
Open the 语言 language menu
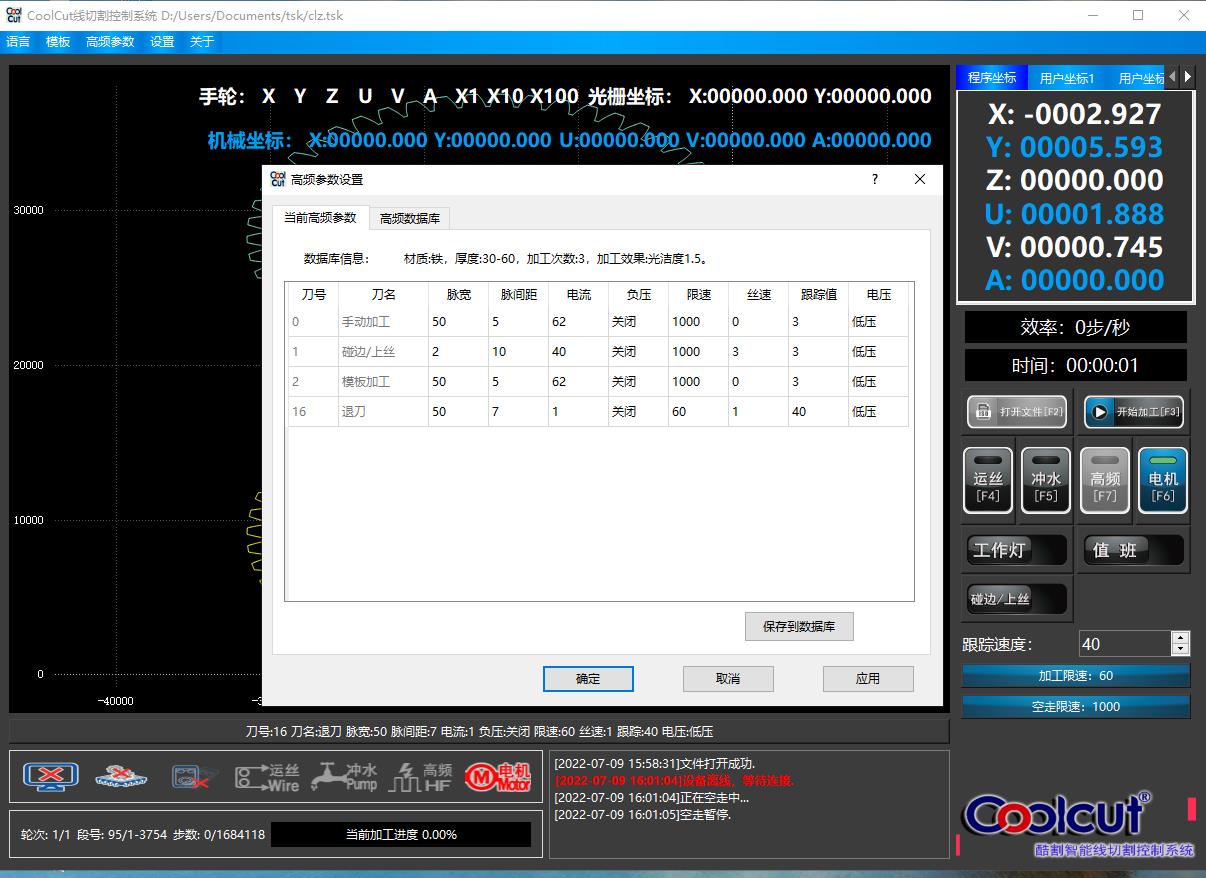19,42
